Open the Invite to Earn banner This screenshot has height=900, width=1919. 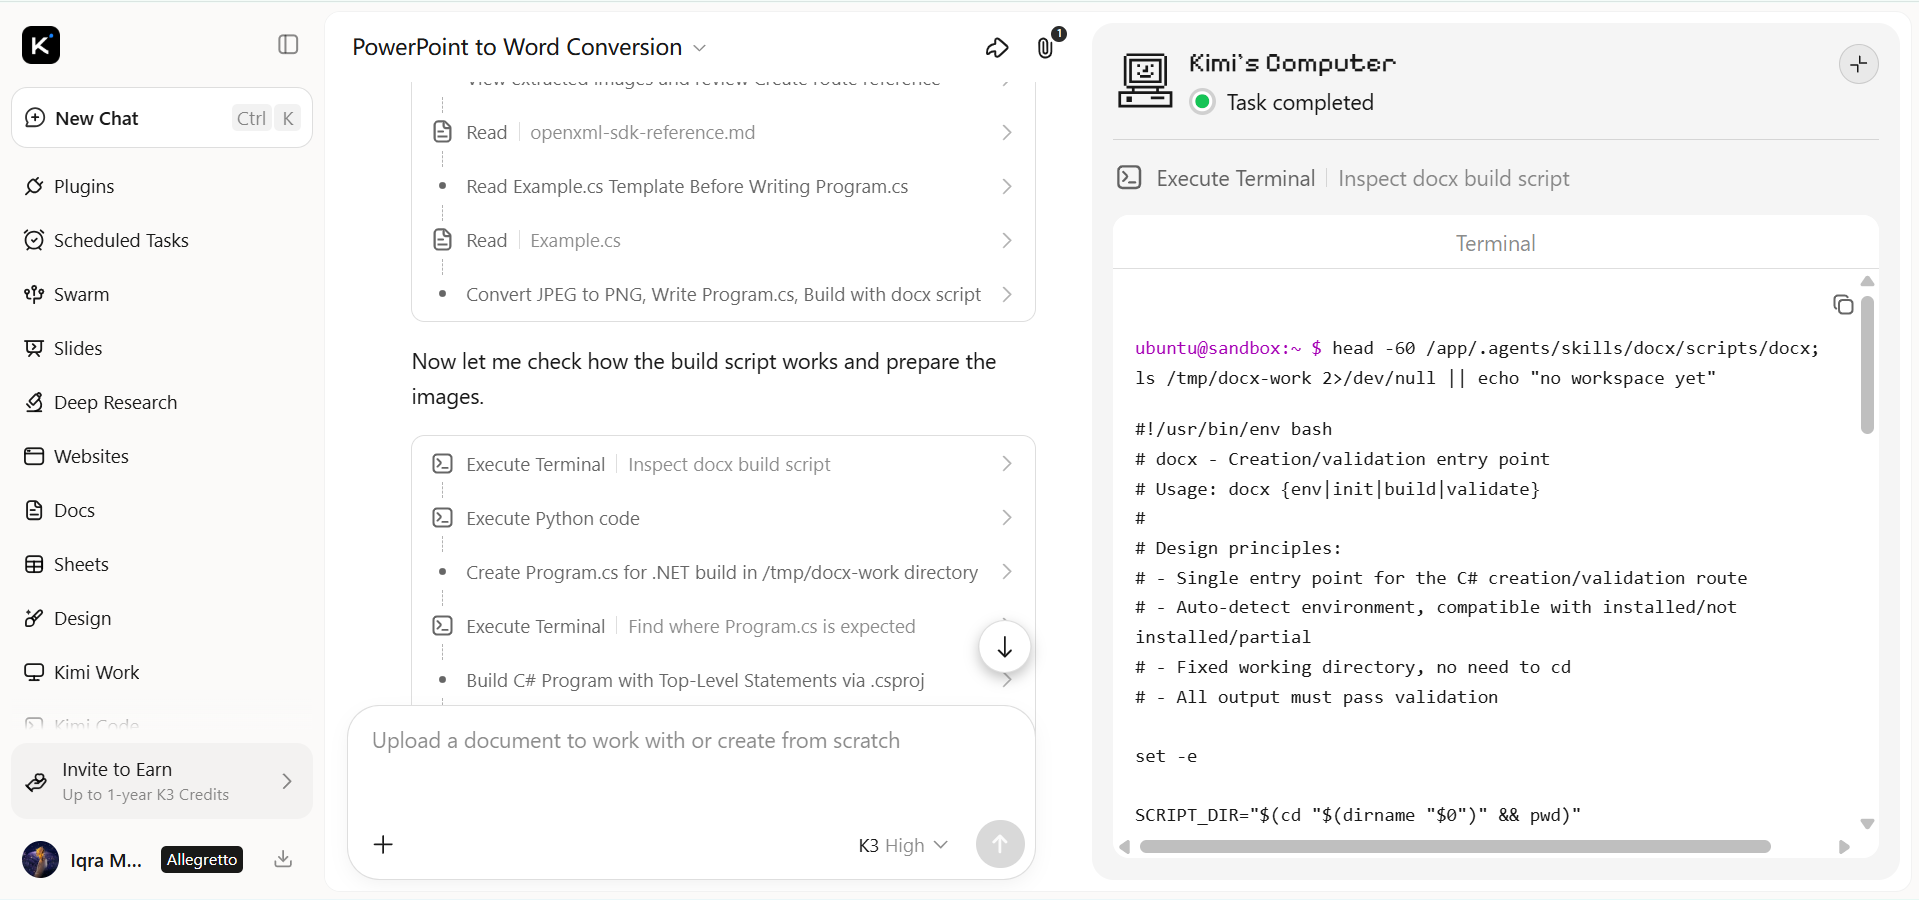coord(162,781)
